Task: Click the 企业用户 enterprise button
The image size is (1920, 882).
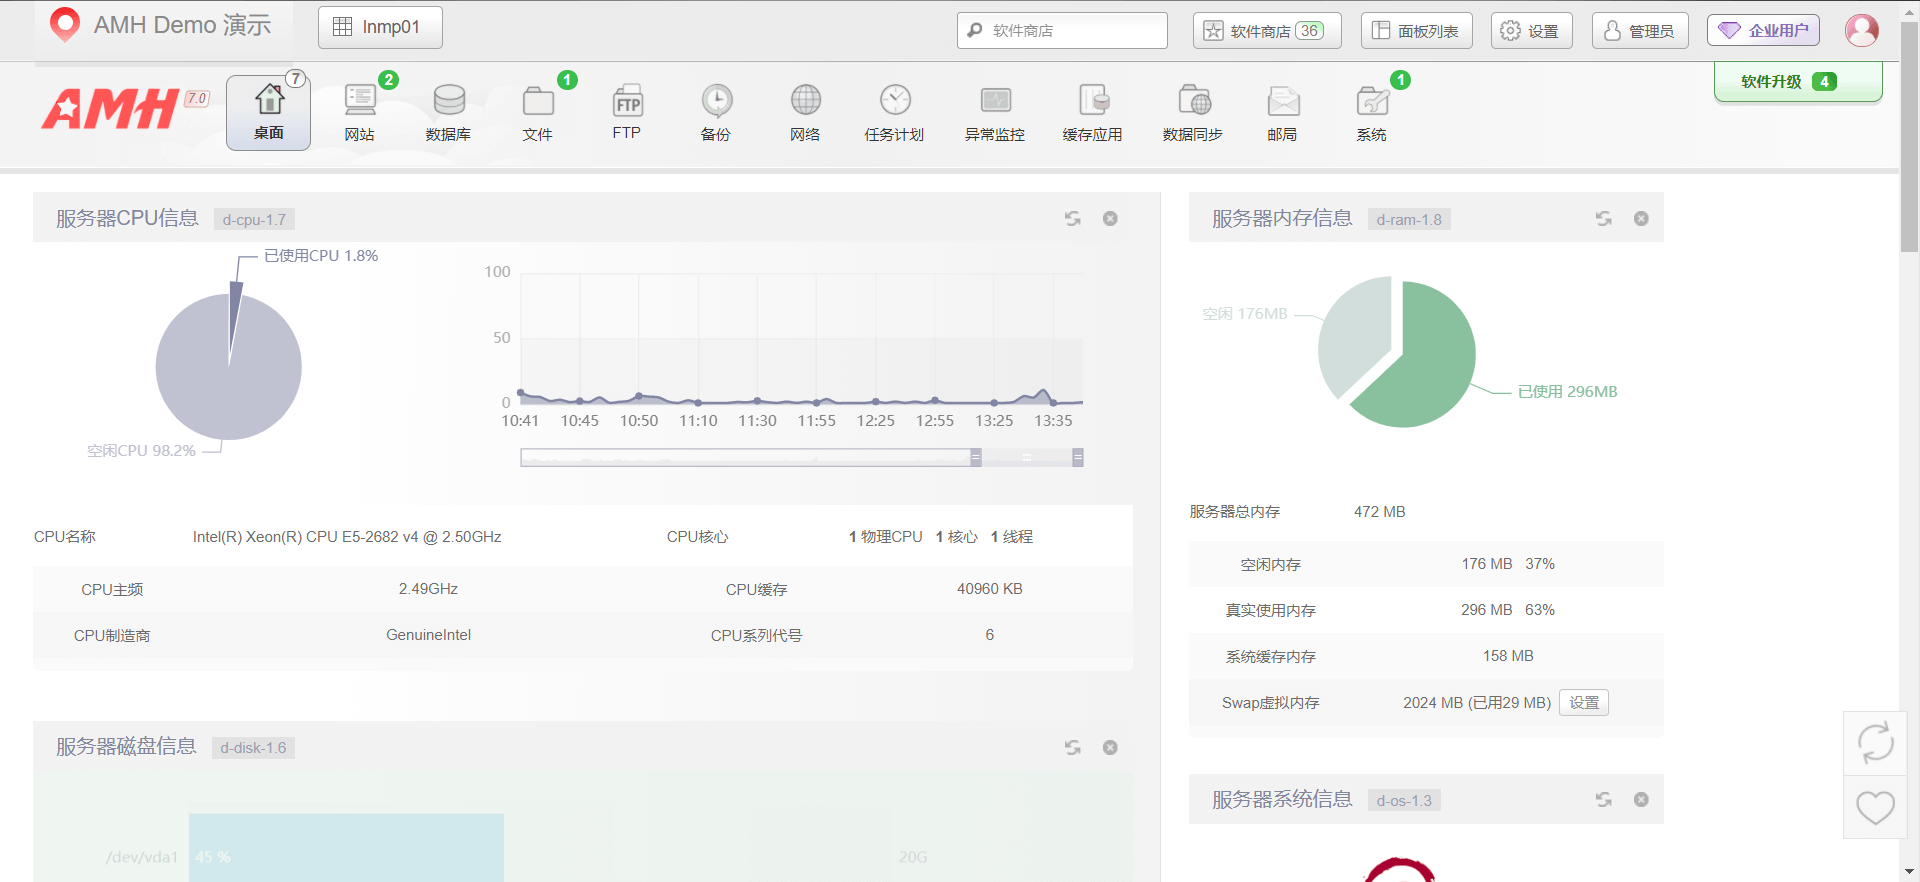Action: (x=1763, y=30)
